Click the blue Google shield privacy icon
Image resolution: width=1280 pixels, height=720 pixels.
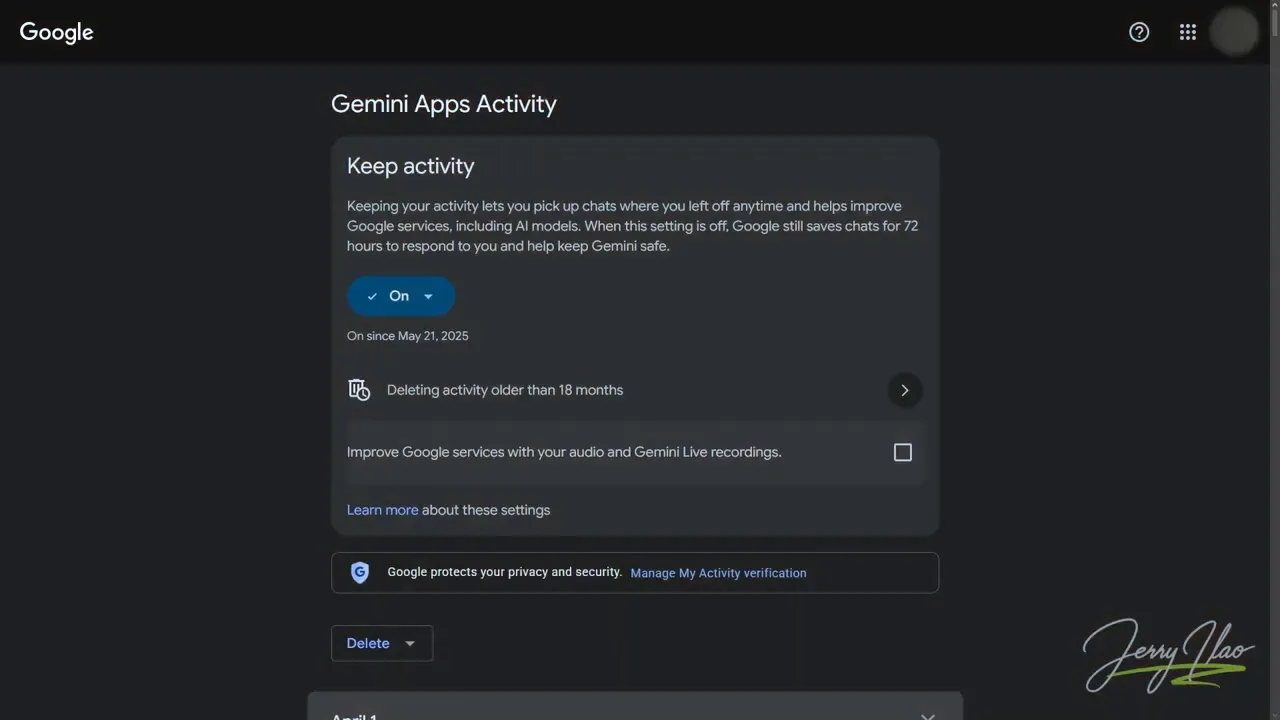click(360, 573)
